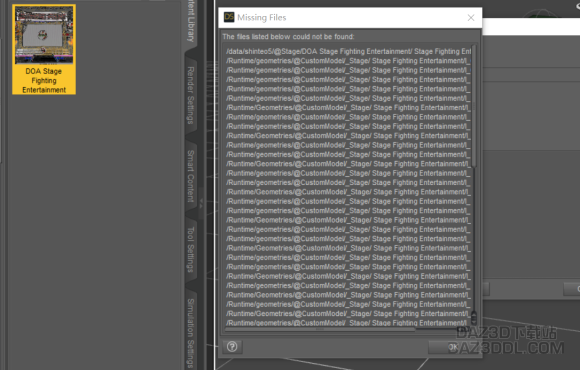
Task: Click the DS logo in Missing Files title
Action: click(229, 17)
